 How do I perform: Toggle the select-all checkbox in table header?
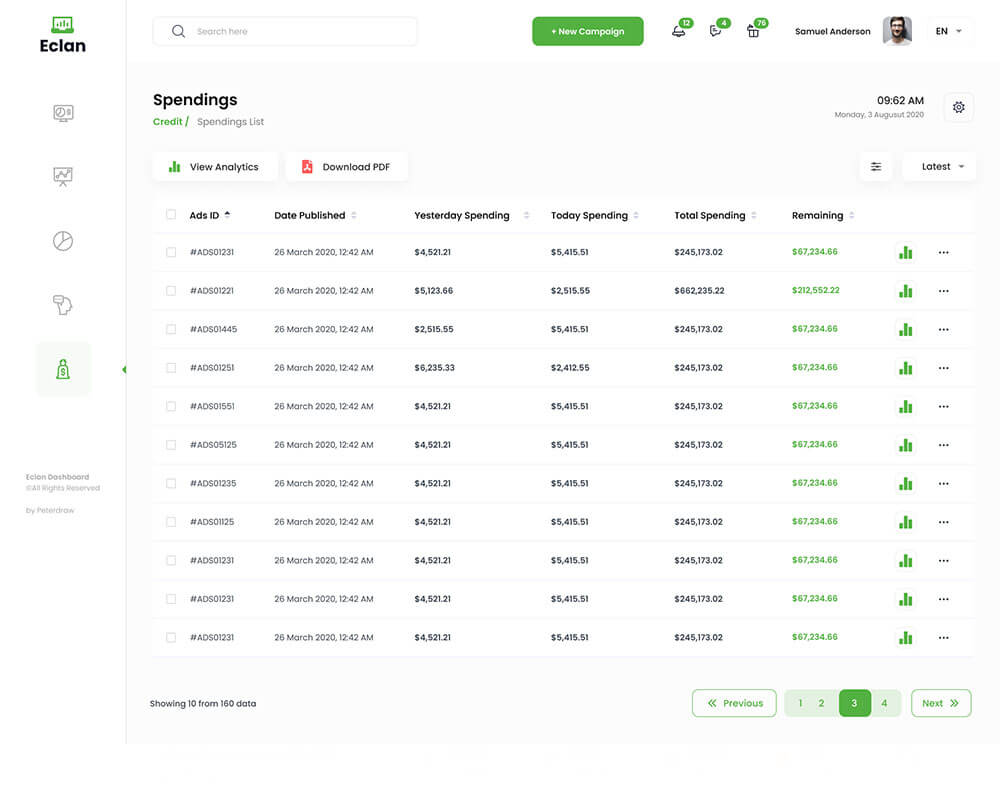pos(171,215)
